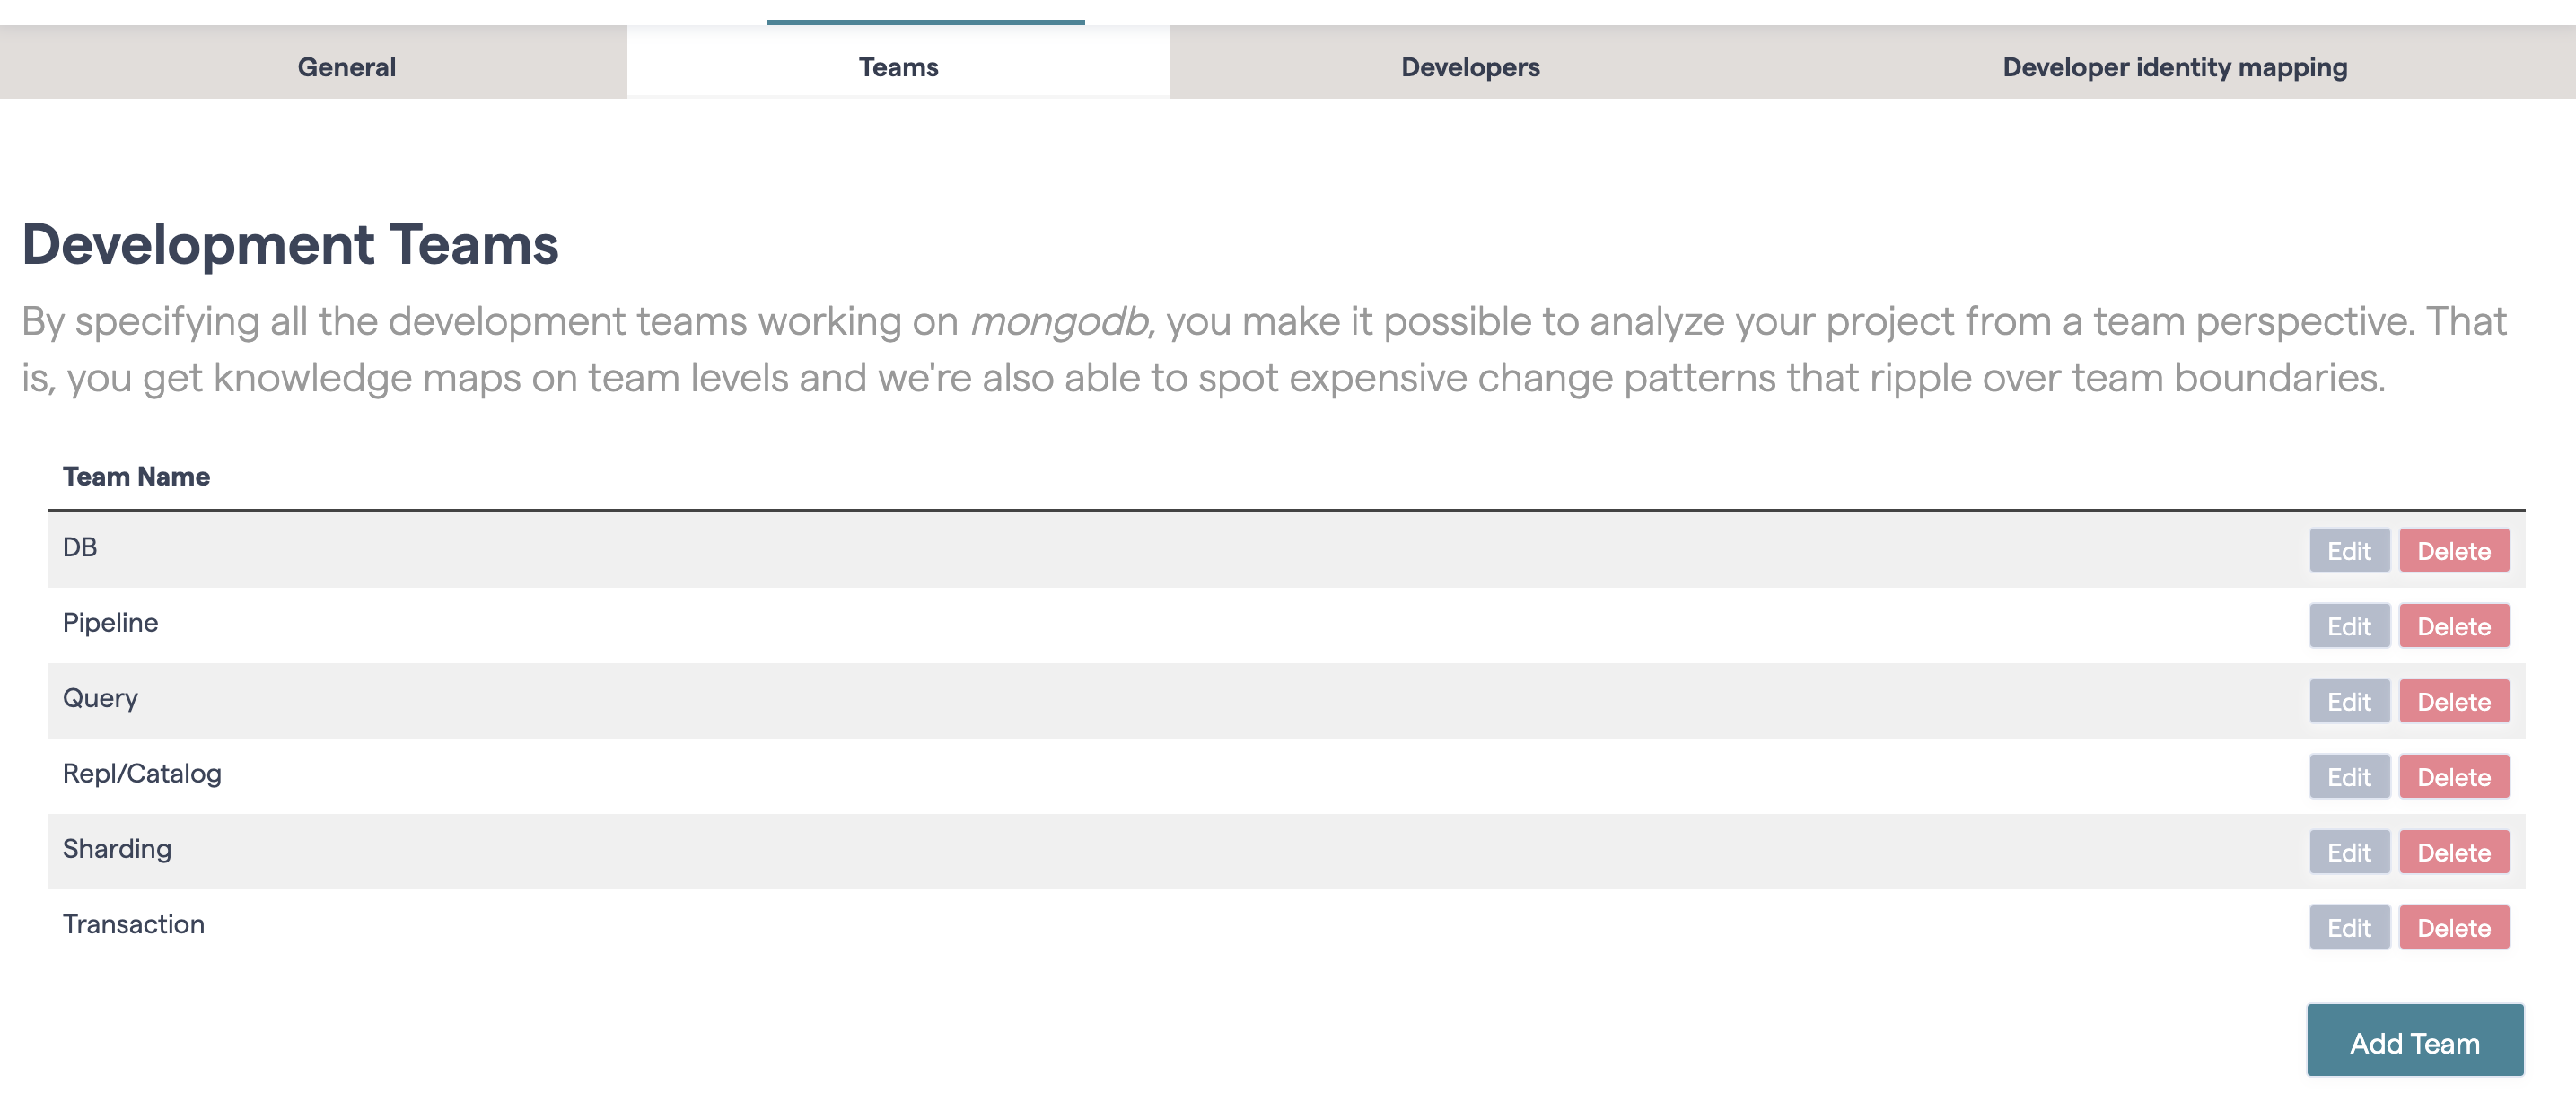Edit the Repl/Catalog team
Screen dimensions: 2576x1111
(x=2349, y=777)
